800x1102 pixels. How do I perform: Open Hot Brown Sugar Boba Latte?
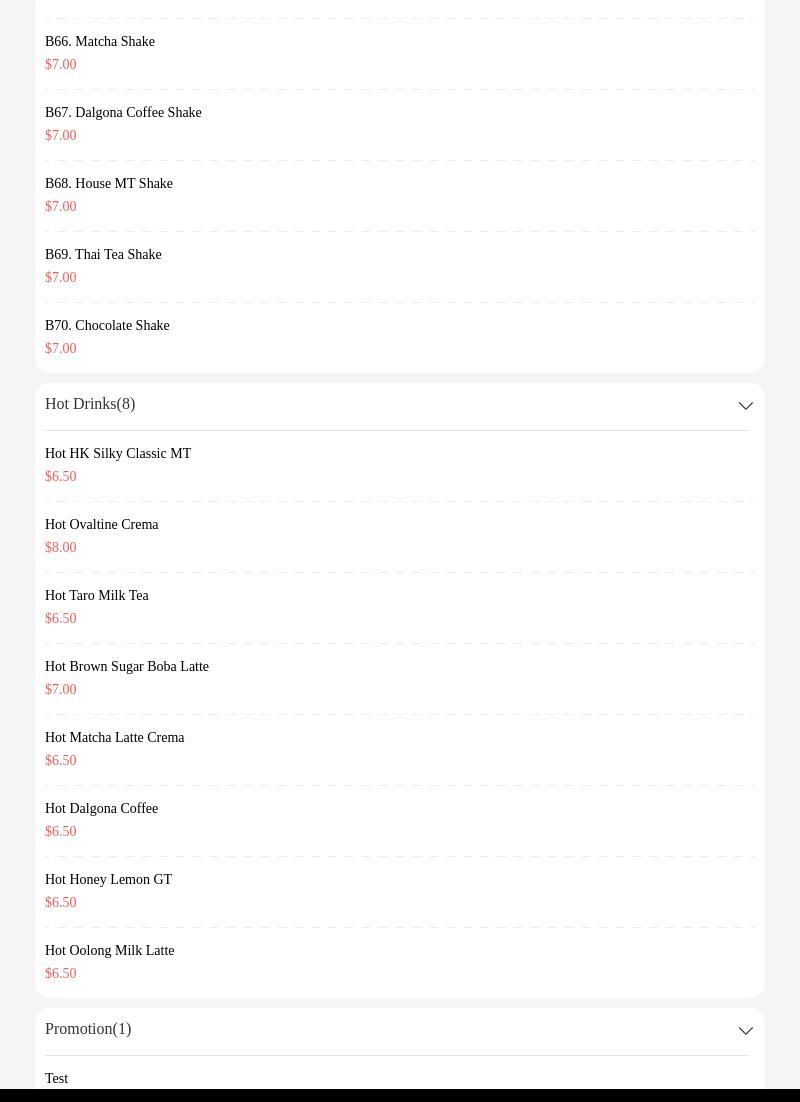(x=399, y=678)
